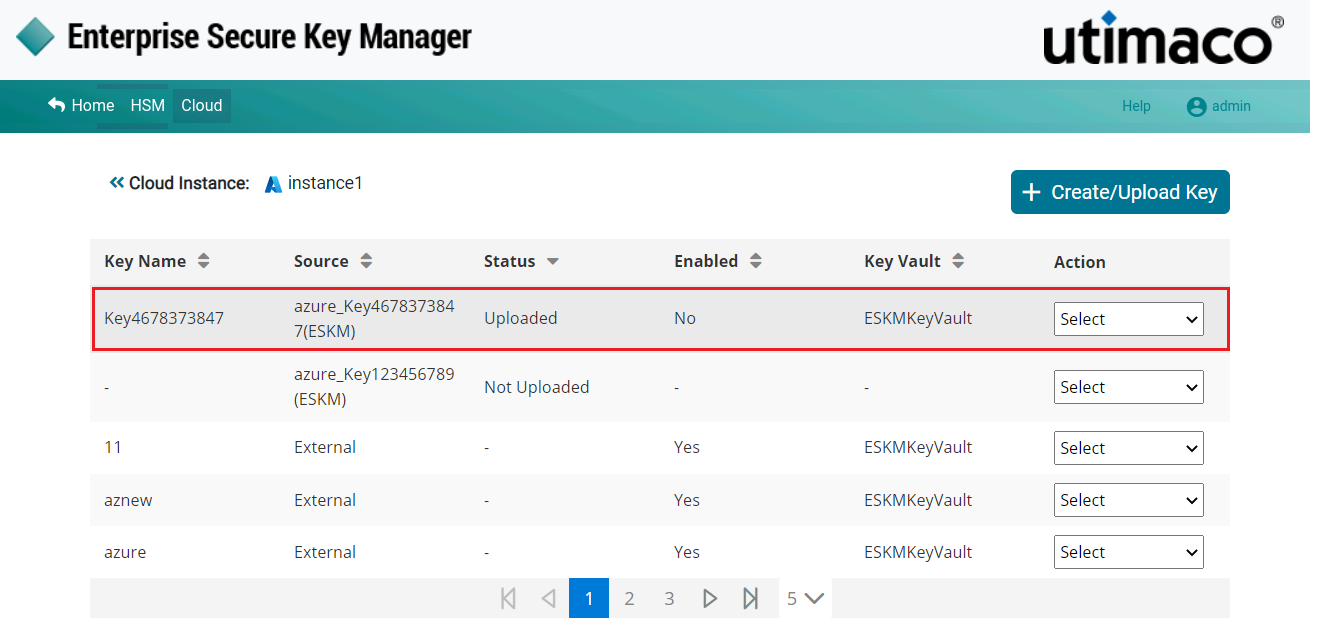Click the Azure icon next to instance1
This screenshot has height=631, width=1319.
[273, 184]
